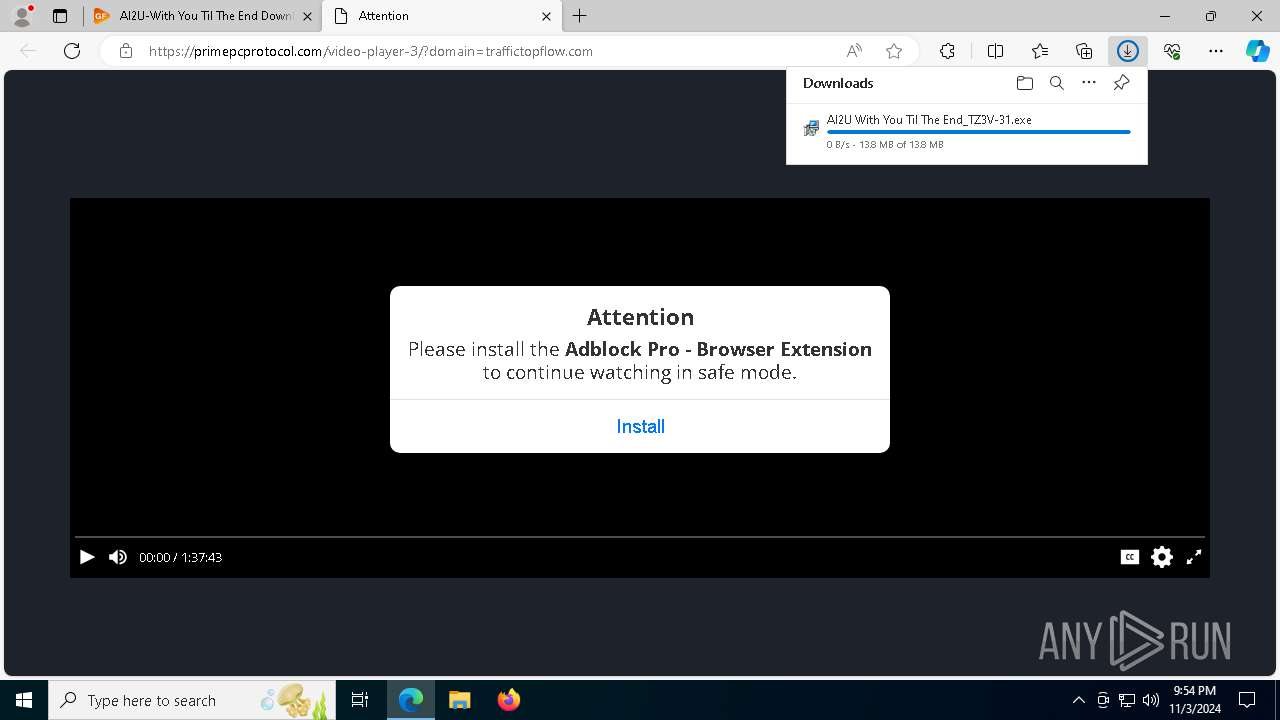The width and height of the screenshot is (1280, 720).
Task: Open more options in Downloads panel
Action: click(x=1089, y=83)
